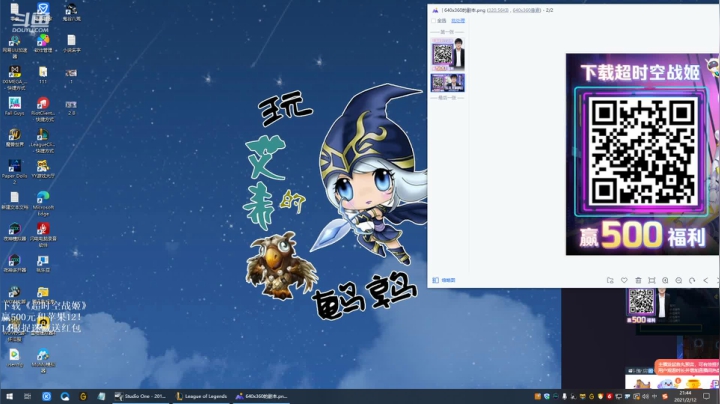Viewport: 720px width, 404px height.
Task: Open the World of Warcraft W icon shortcut
Action: 14,137
